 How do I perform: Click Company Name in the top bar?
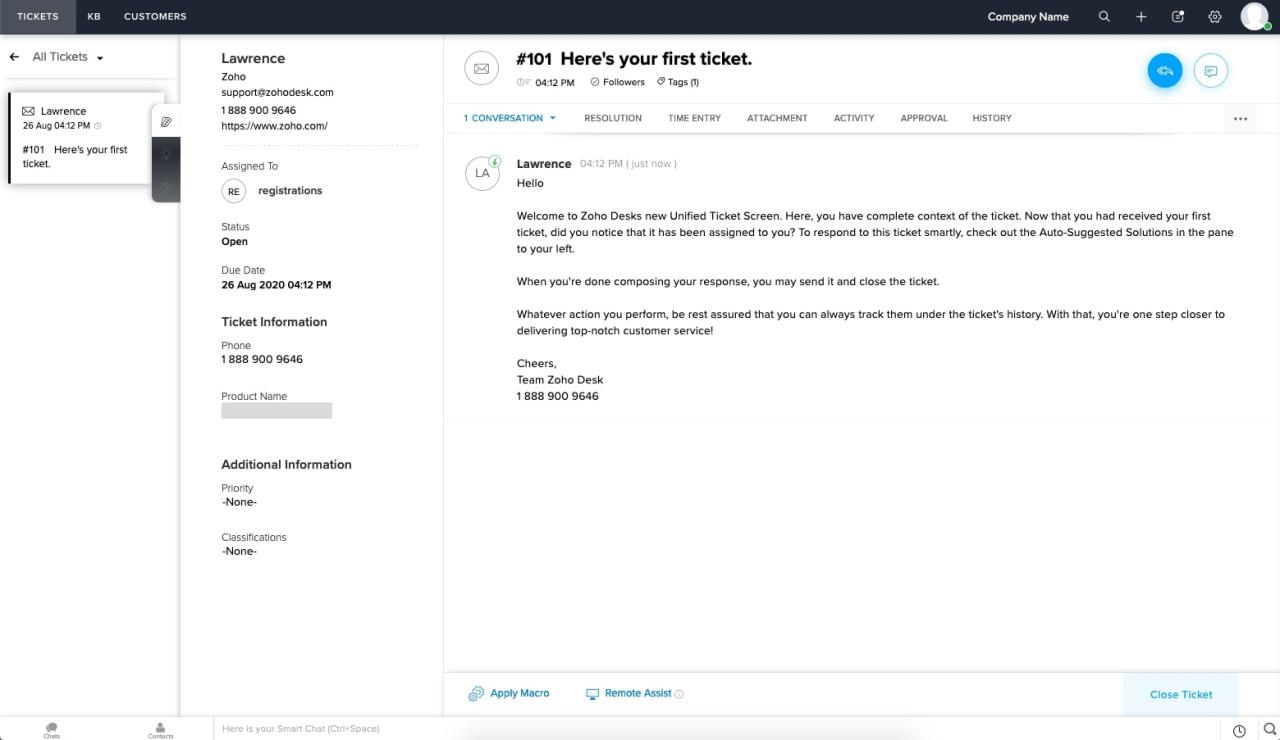1028,17
